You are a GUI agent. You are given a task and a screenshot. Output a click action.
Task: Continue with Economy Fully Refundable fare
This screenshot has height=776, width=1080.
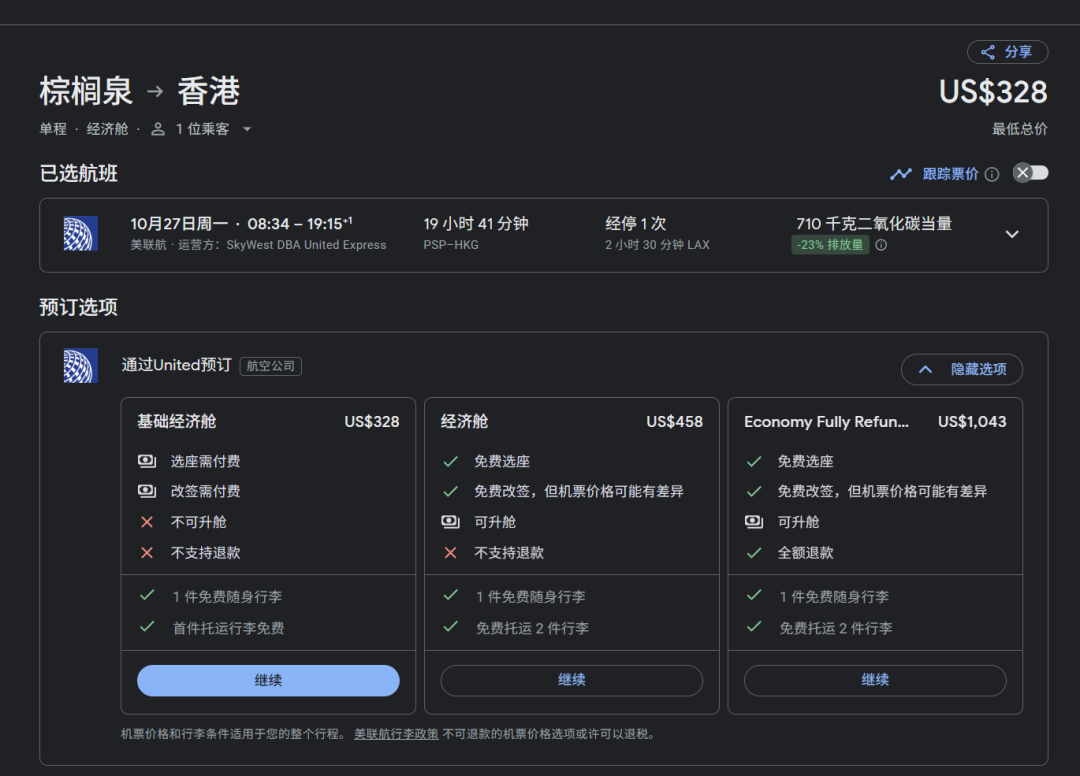[x=875, y=680]
